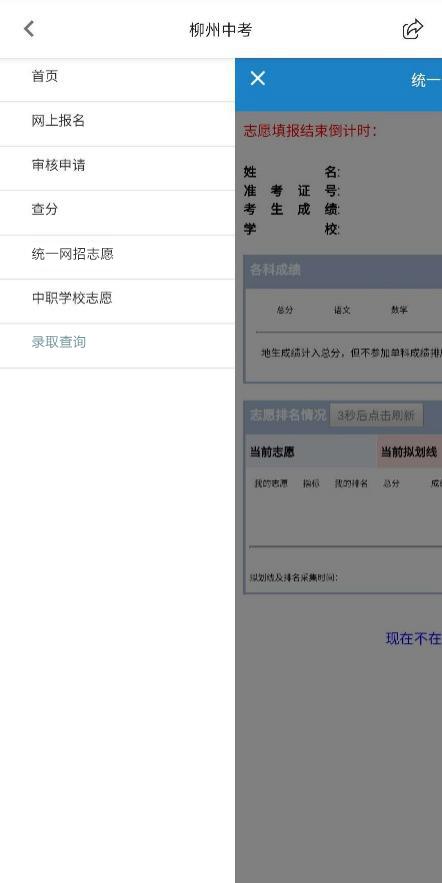Go to 审核申请 menu entry
This screenshot has height=883, width=442.
tap(117, 165)
